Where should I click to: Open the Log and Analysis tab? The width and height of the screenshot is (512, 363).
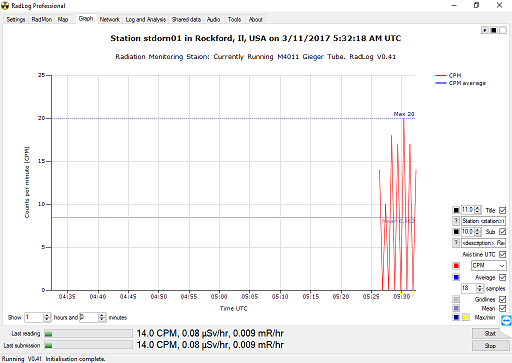(146, 20)
